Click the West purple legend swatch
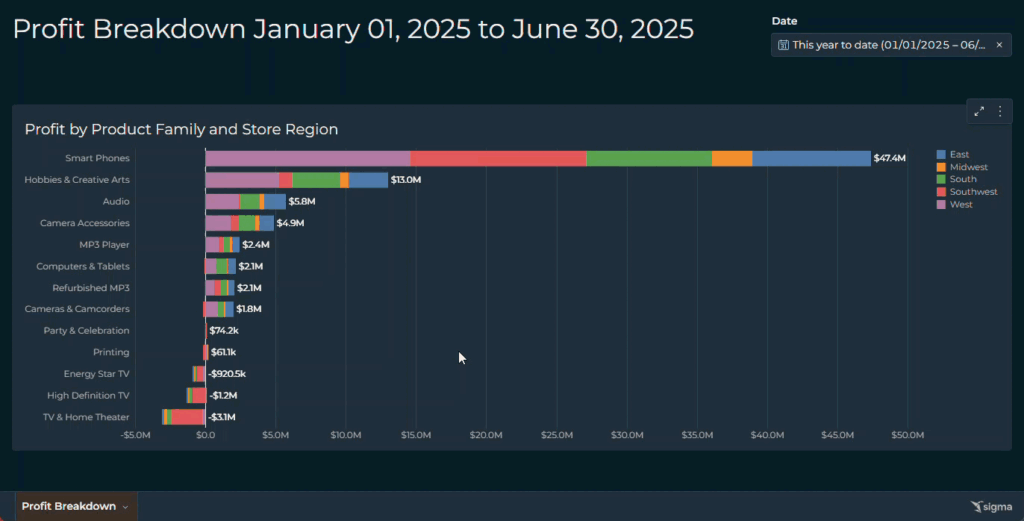 (941, 205)
